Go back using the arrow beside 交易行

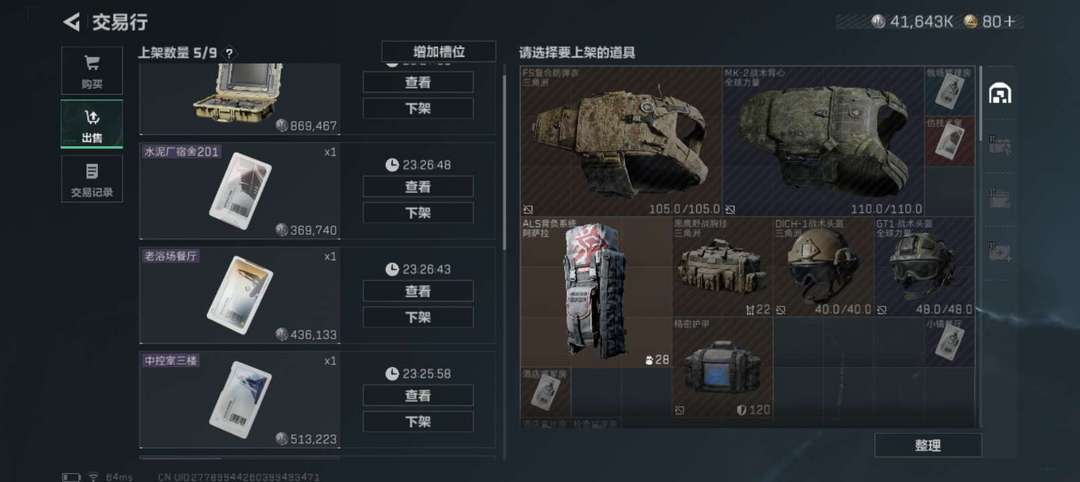[x=72, y=22]
